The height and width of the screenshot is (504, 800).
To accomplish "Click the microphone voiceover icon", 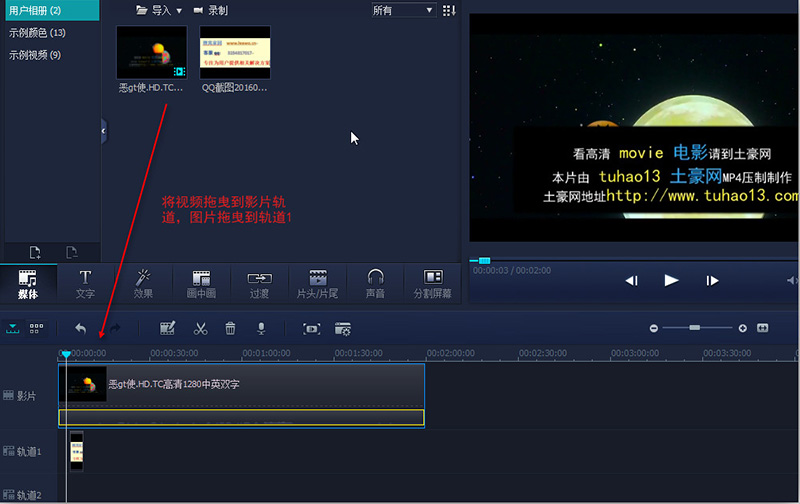I will [x=261, y=328].
